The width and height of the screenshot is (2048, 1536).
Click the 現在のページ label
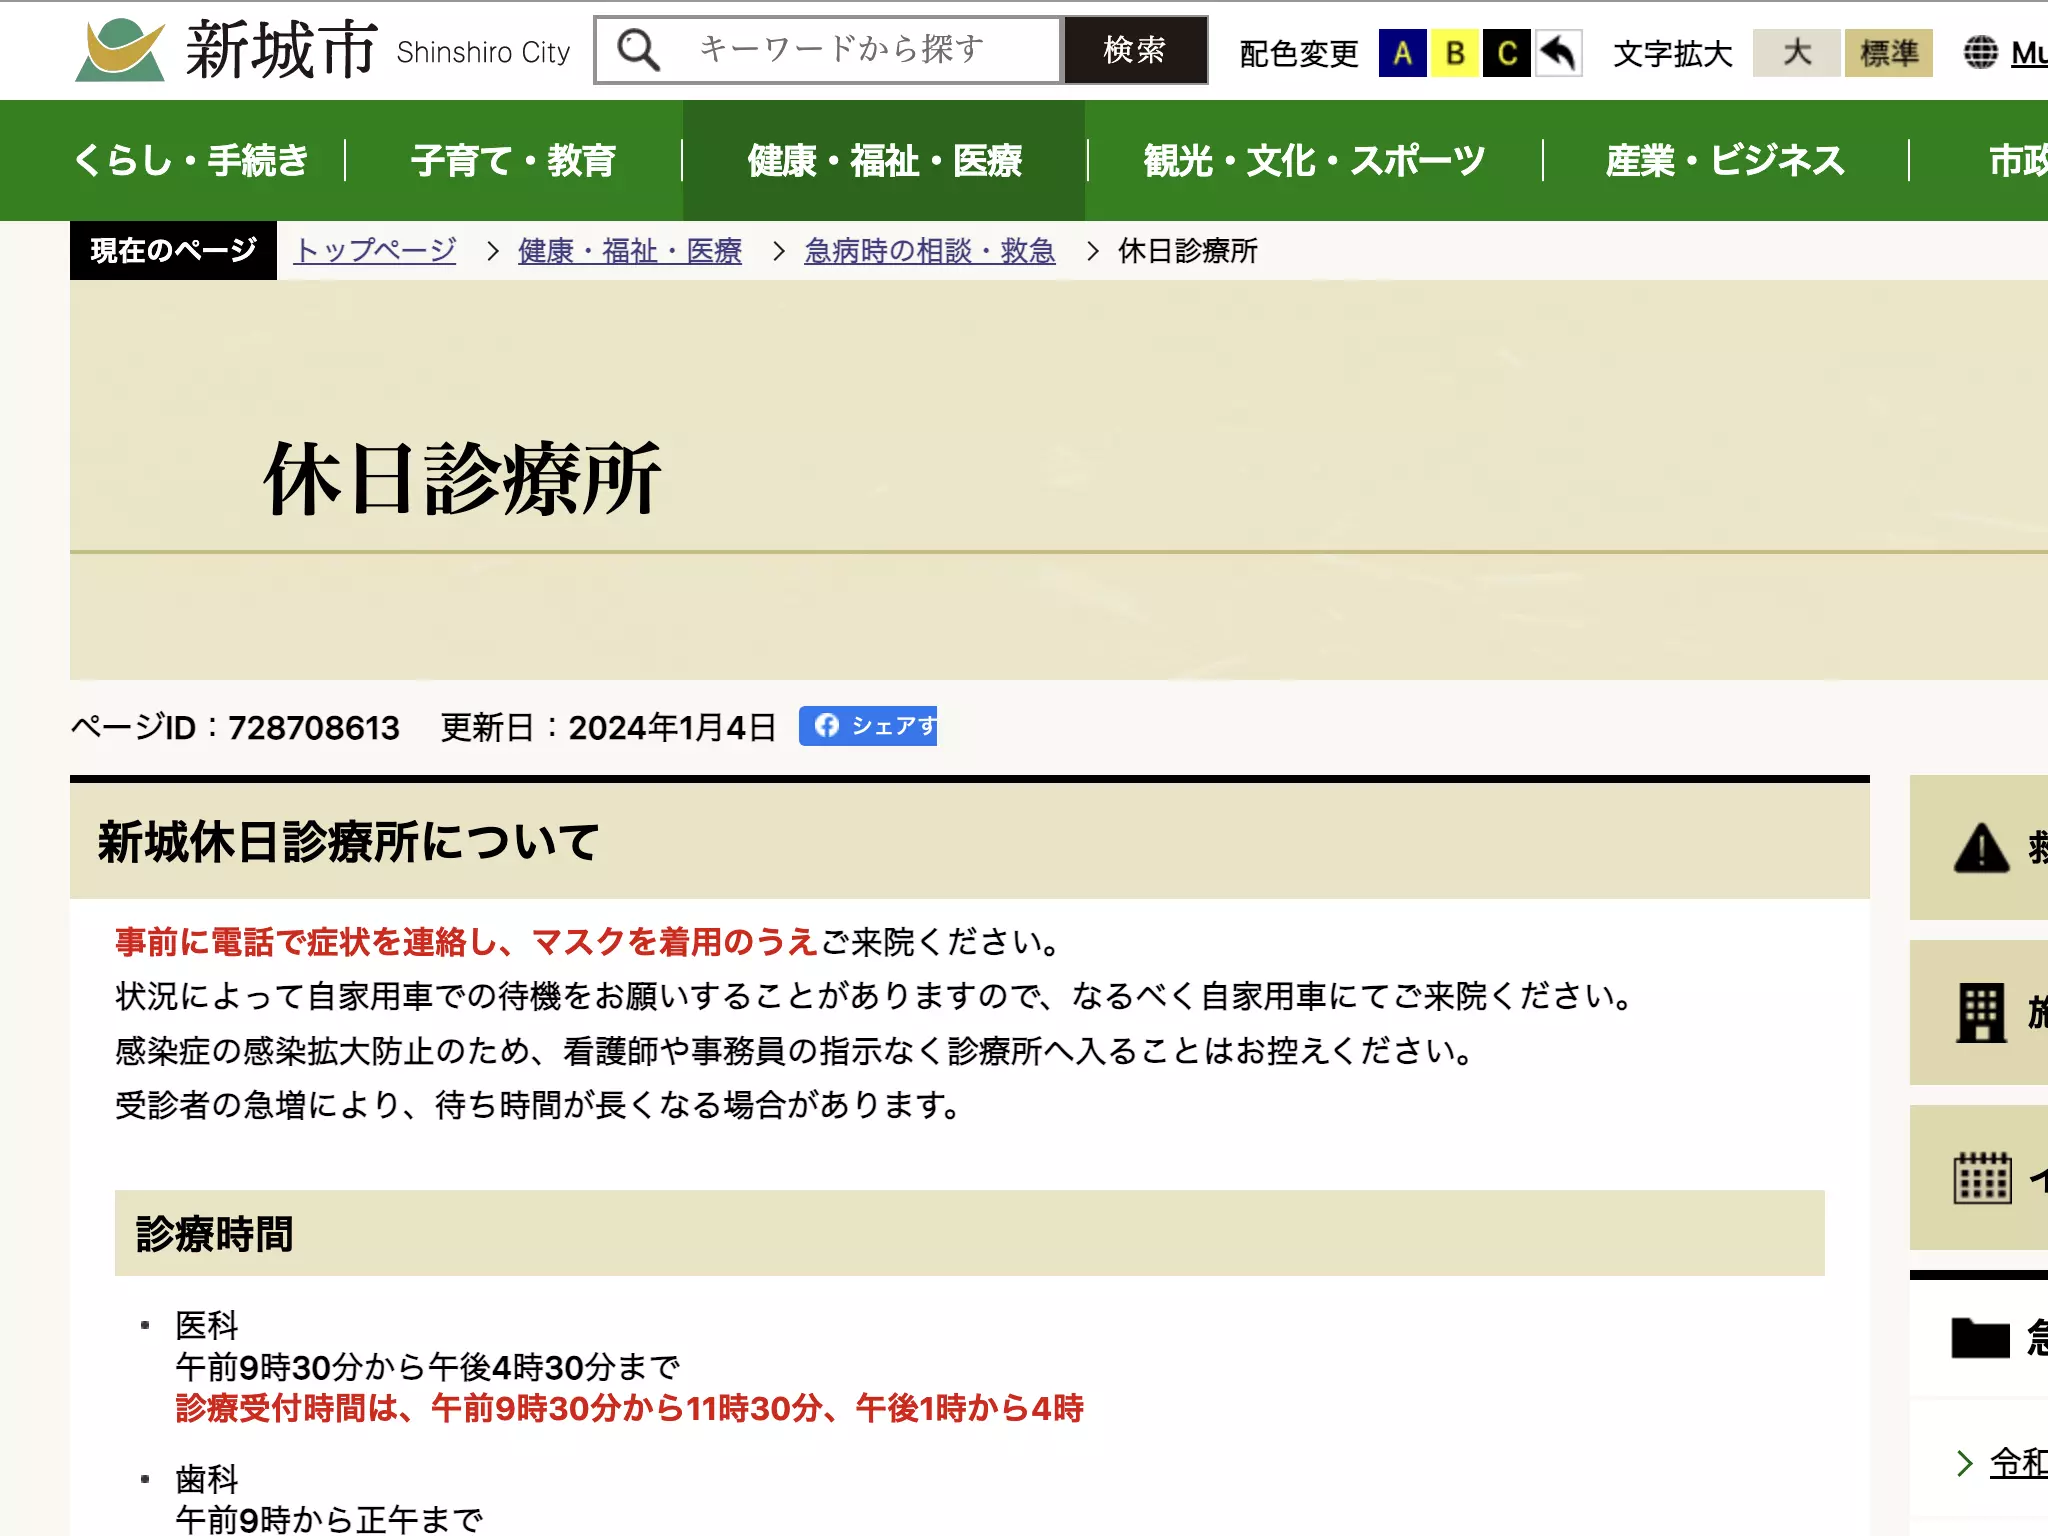173,250
